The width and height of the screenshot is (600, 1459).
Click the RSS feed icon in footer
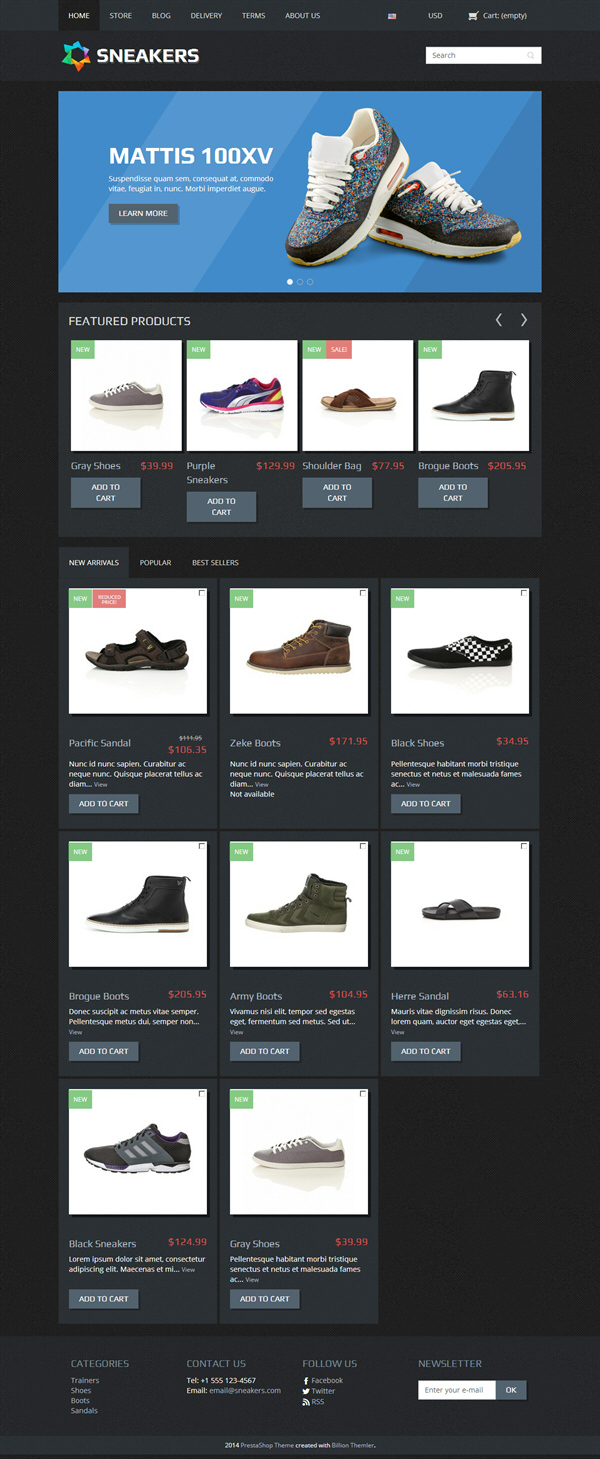[x=306, y=1402]
